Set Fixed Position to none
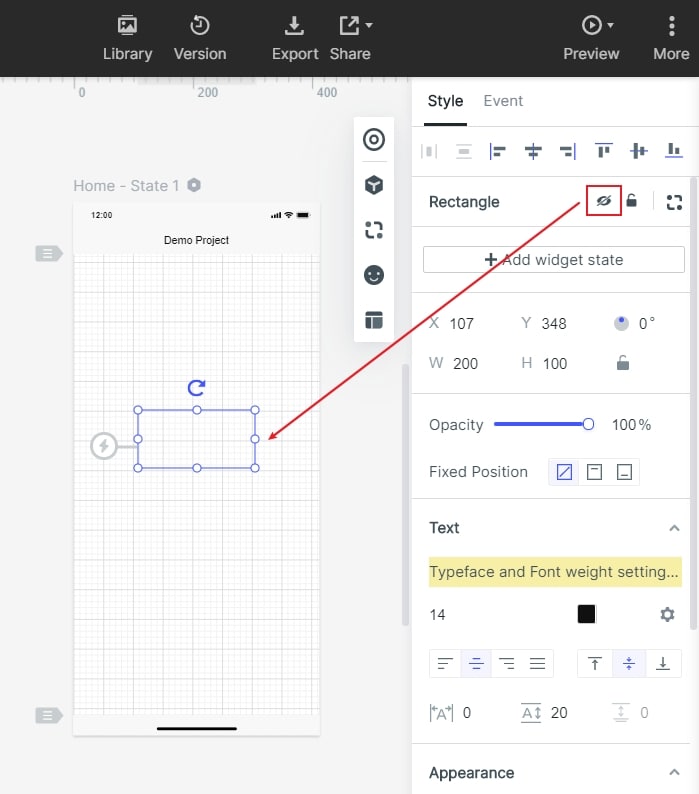 (x=564, y=472)
